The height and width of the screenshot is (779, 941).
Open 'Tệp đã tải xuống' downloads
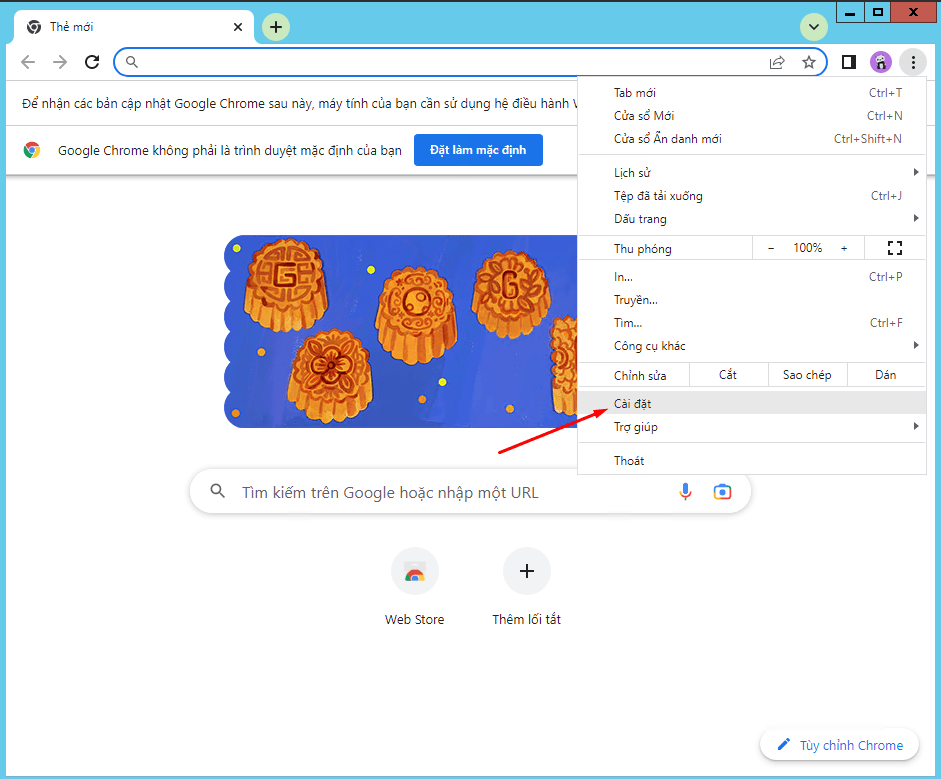[x=751, y=196]
